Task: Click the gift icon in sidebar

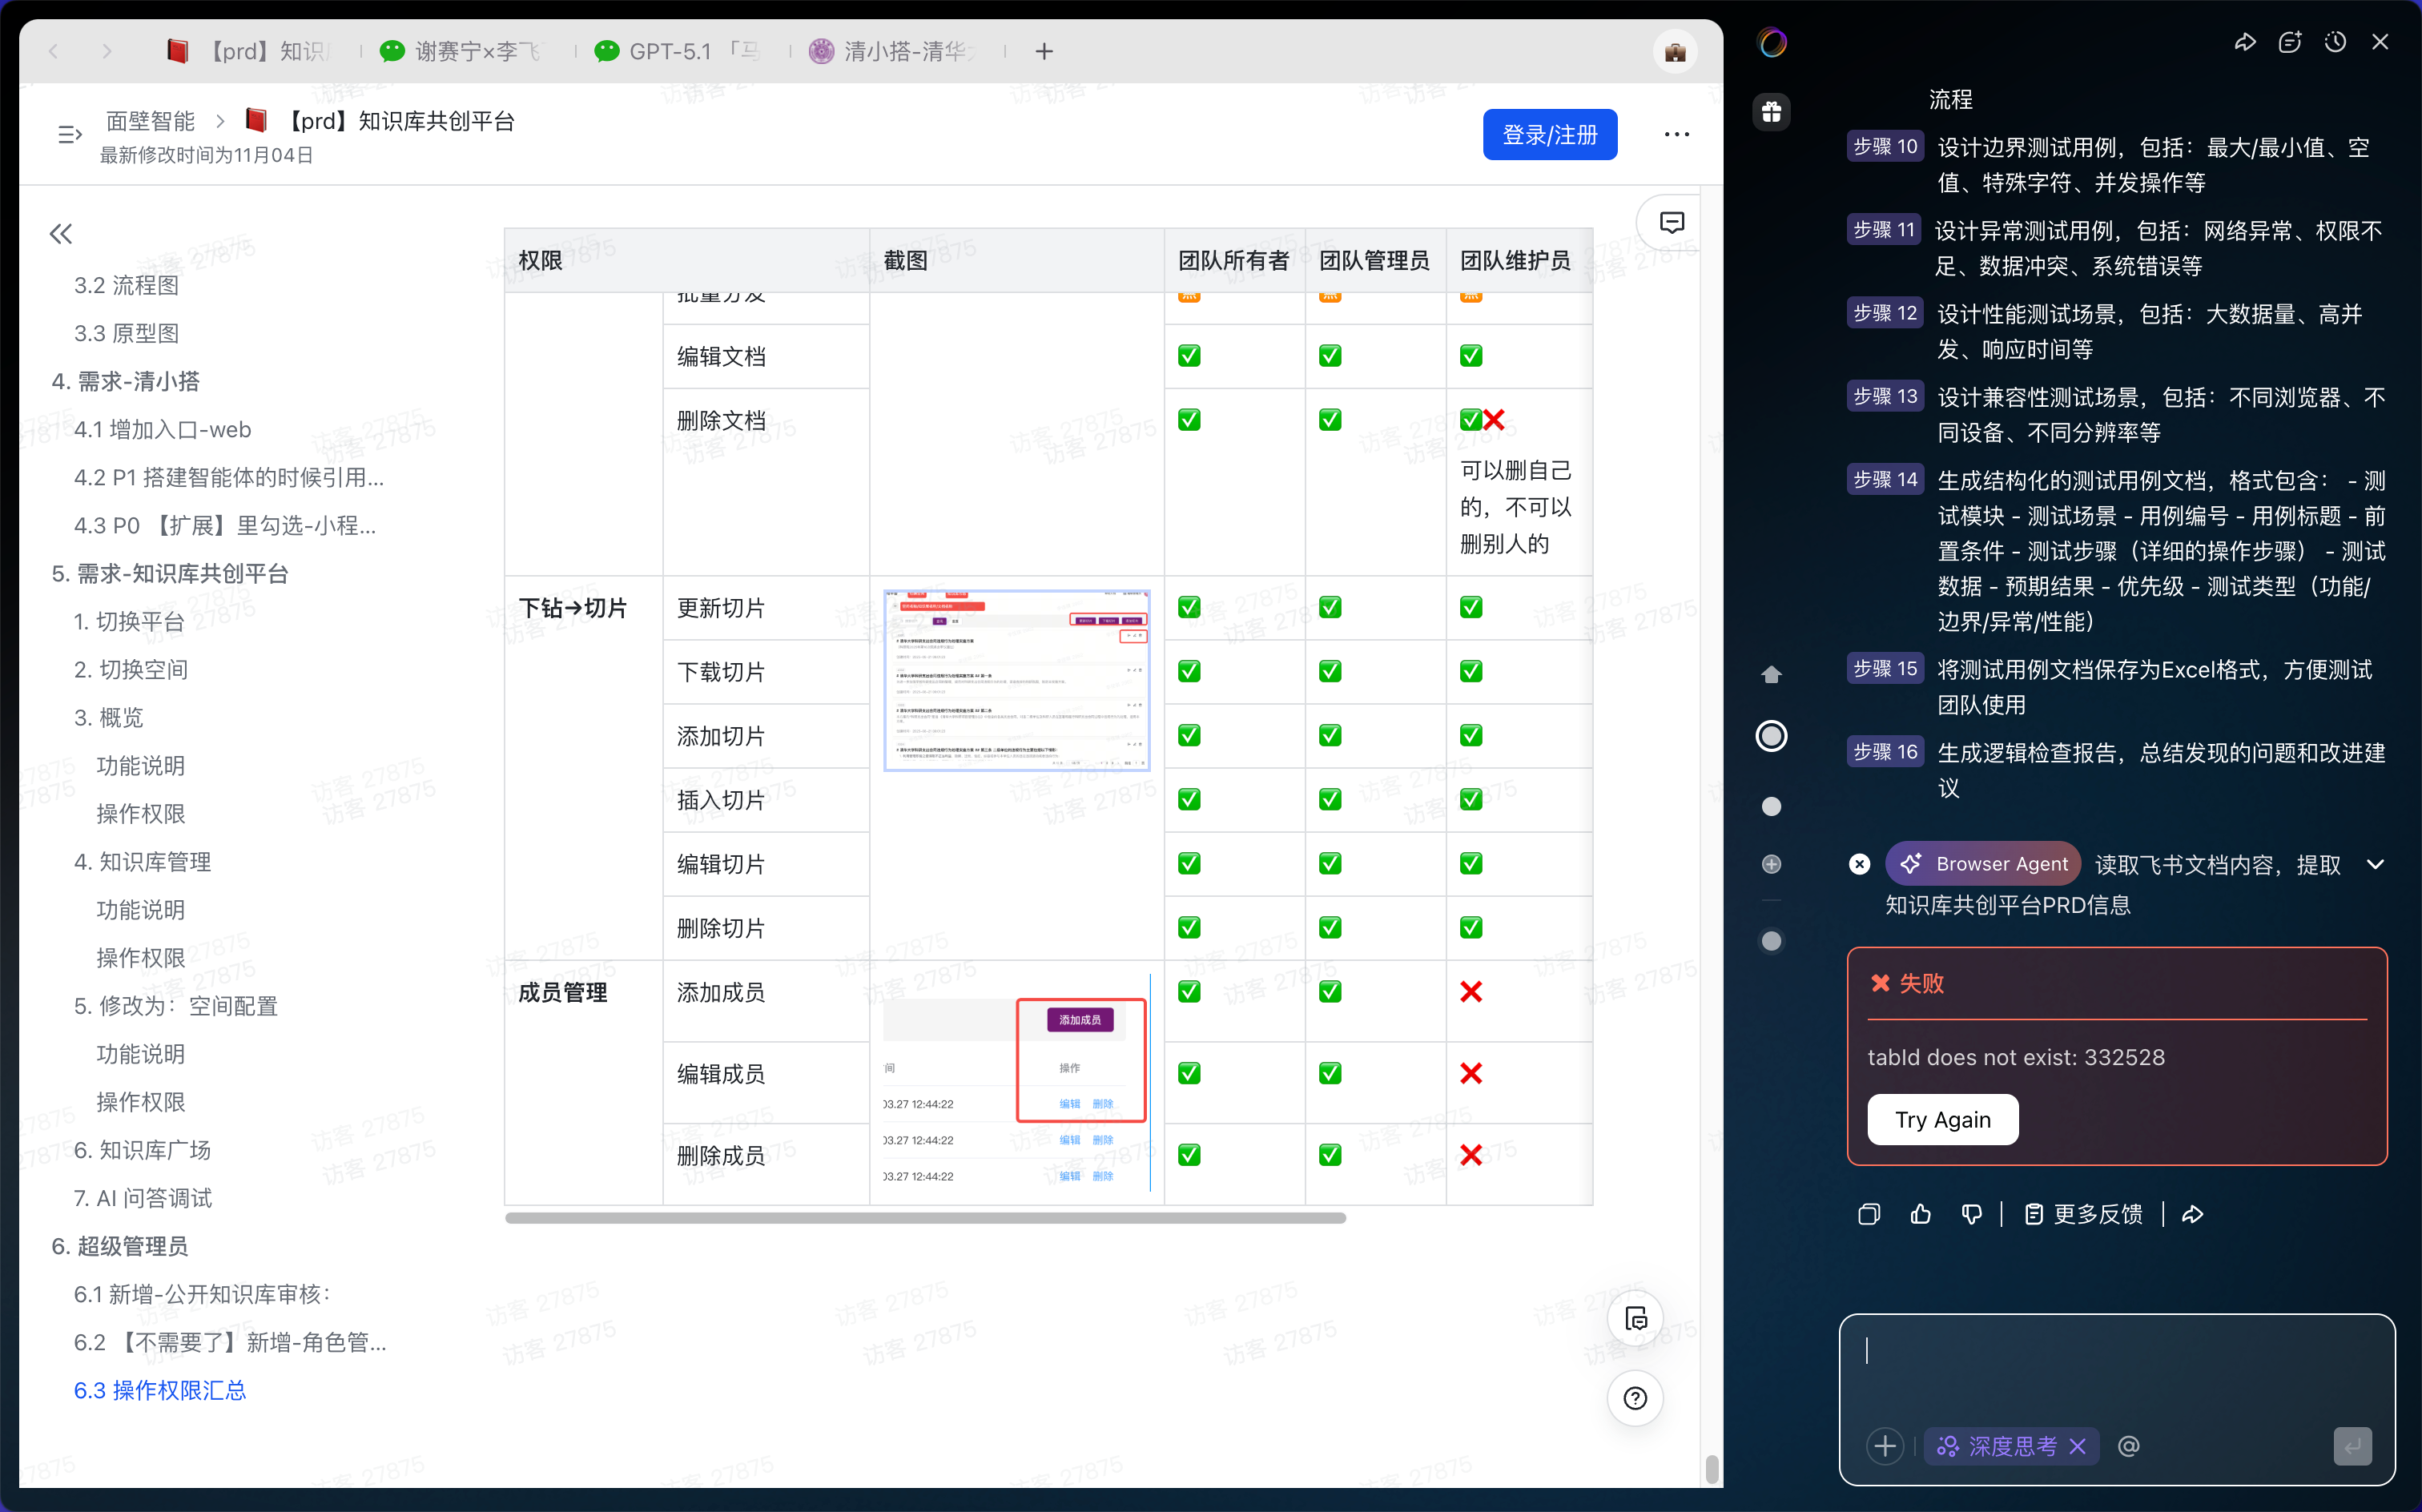Action: (1772, 112)
